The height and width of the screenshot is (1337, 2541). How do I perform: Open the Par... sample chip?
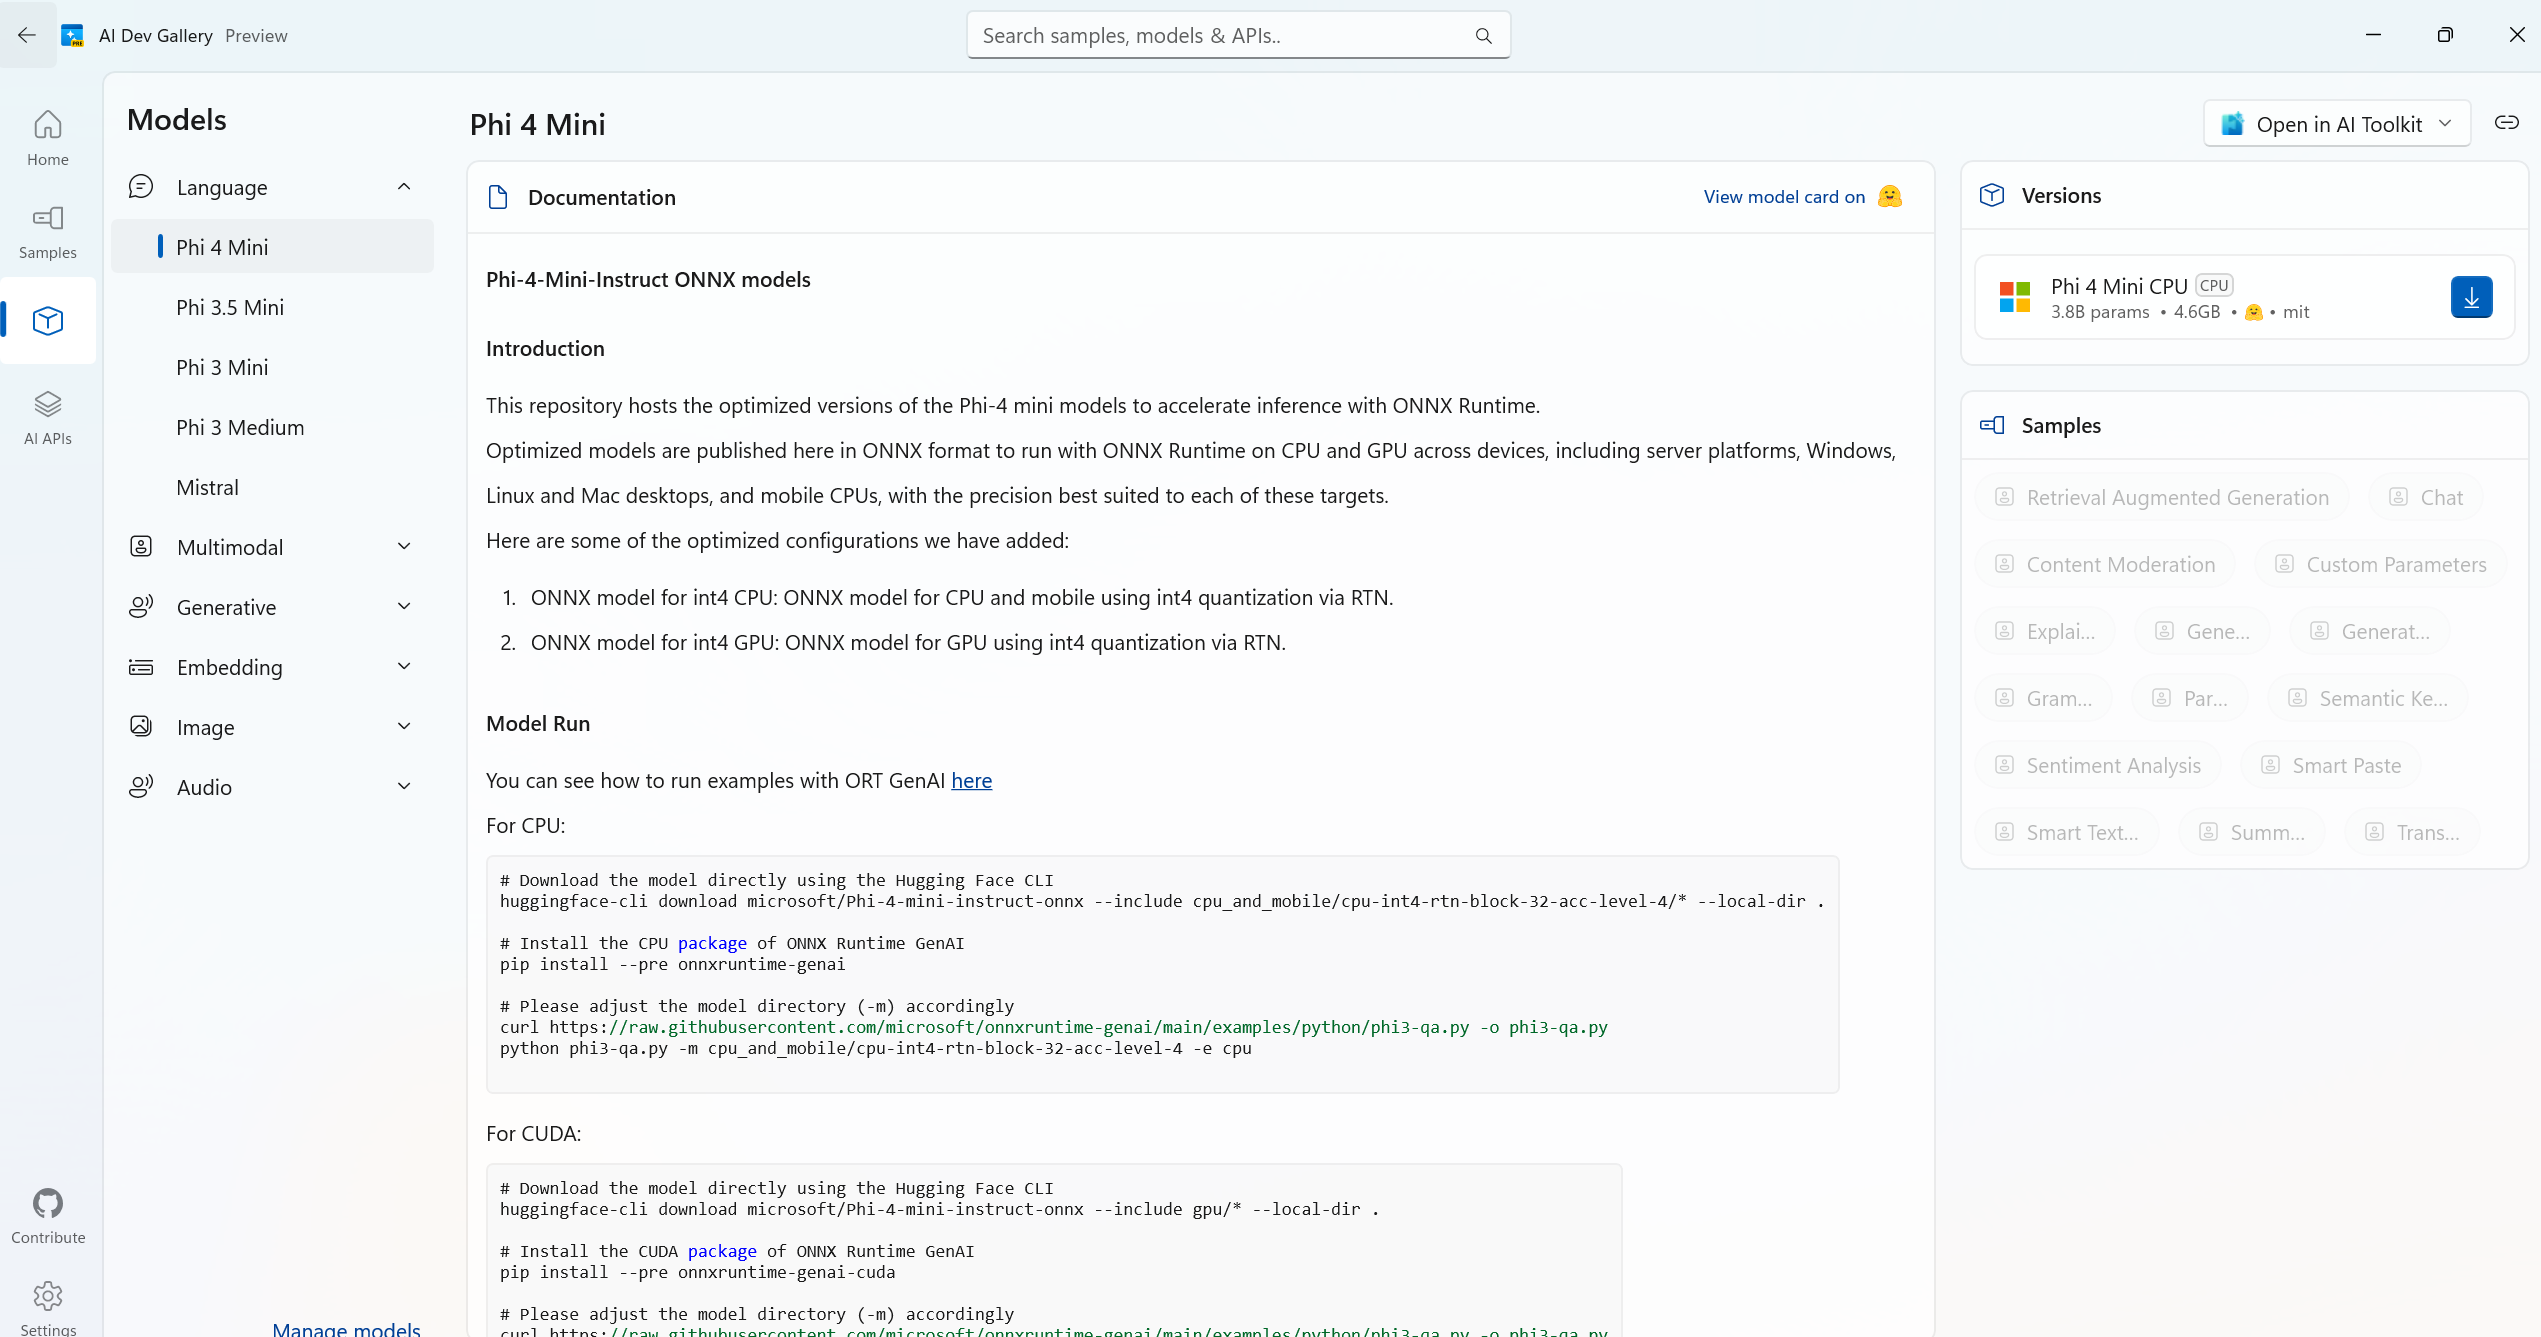point(2190,698)
